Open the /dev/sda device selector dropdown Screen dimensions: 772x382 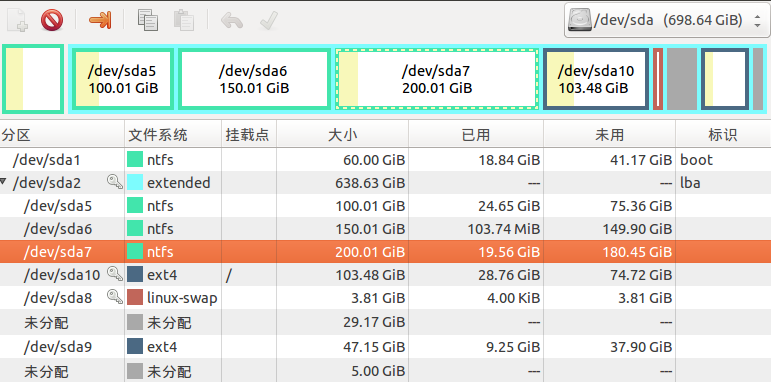tap(667, 20)
